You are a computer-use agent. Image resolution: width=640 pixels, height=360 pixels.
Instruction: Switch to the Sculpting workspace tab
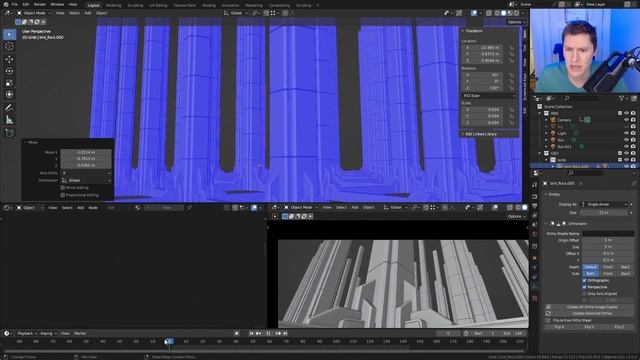pyautogui.click(x=135, y=5)
